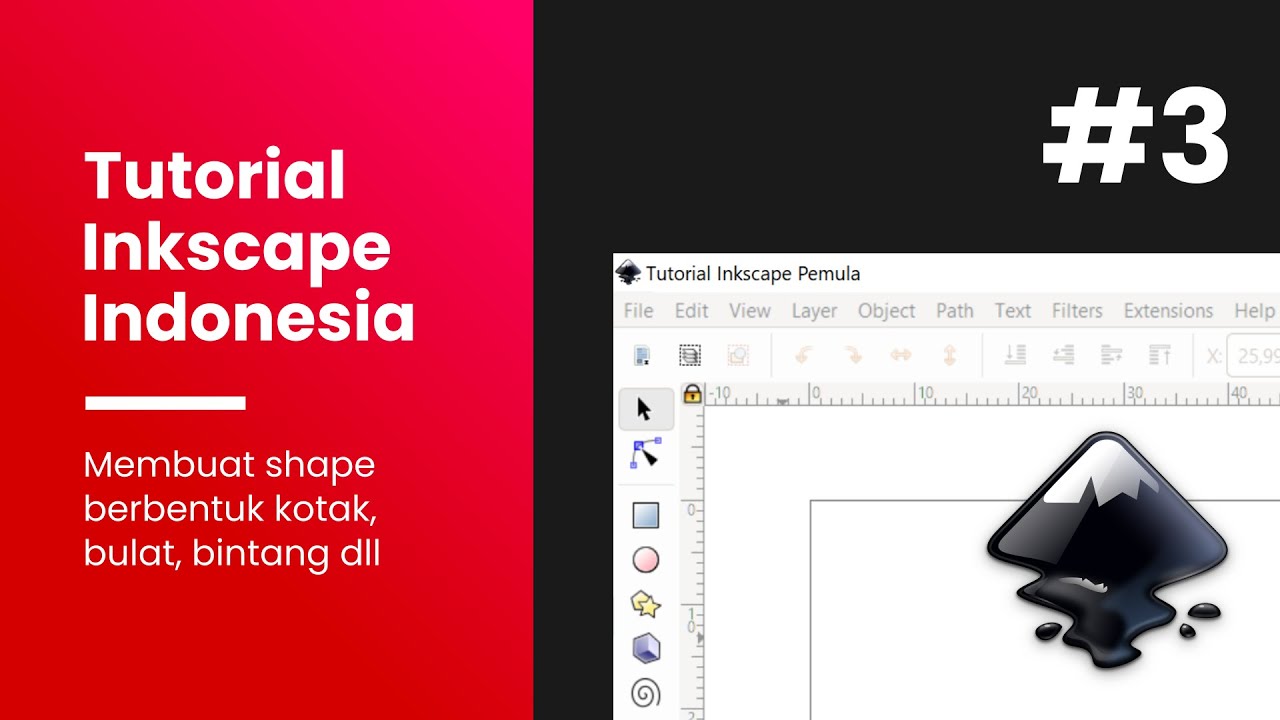Click Select all in all layers icon
This screenshot has width=1280, height=720.
[x=690, y=355]
